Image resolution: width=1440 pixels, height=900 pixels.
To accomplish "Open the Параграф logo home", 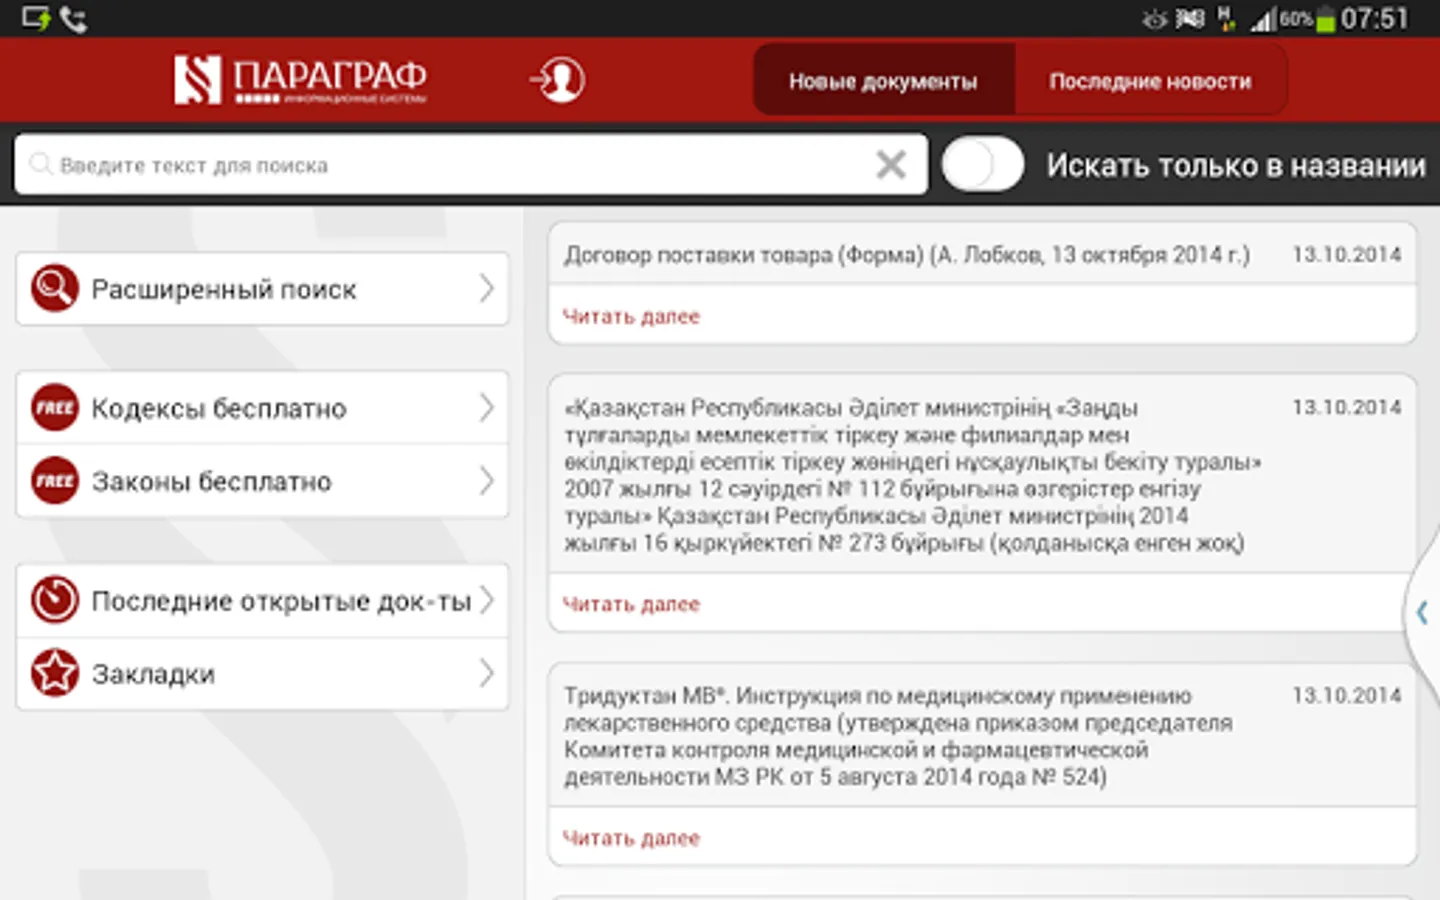I will (300, 79).
